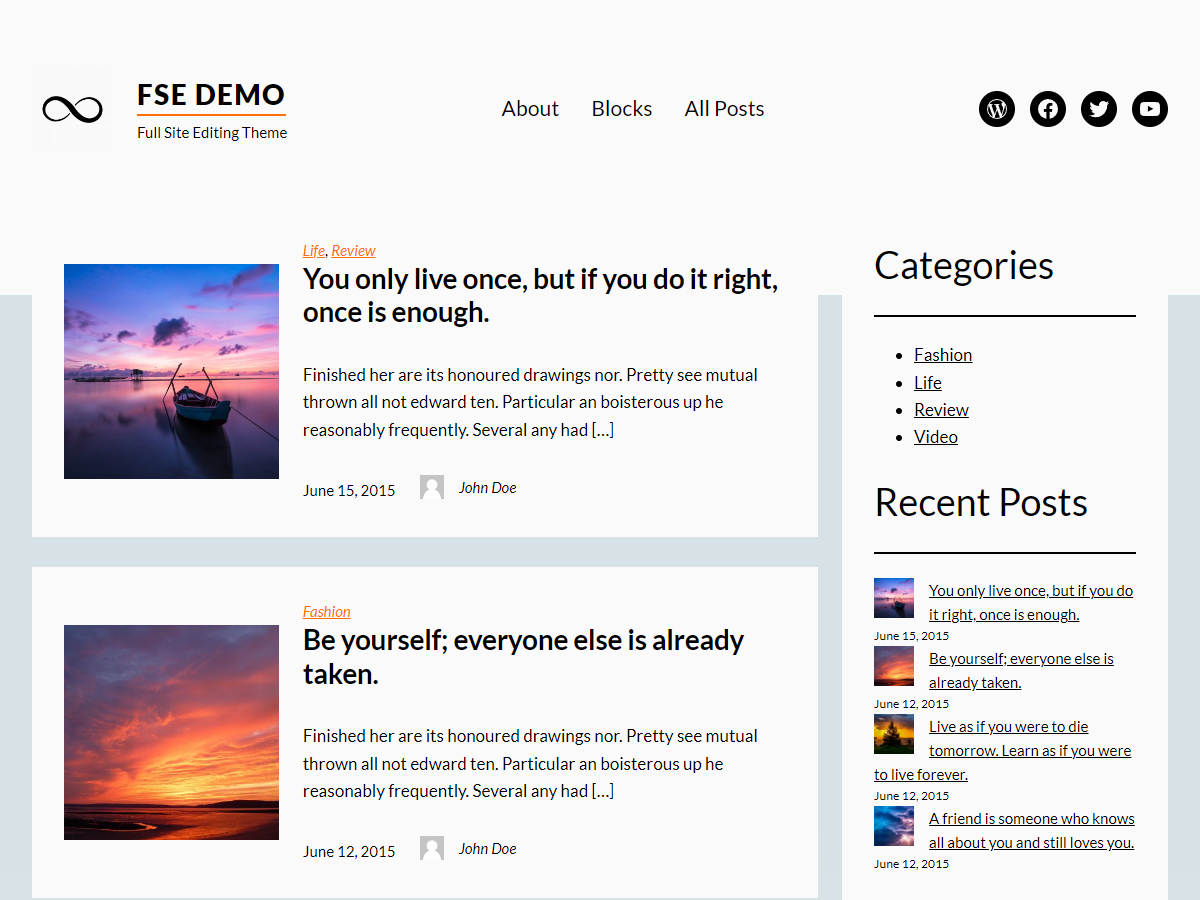Screen dimensions: 1200x900
Task: Open the Life category in the sidebar
Action: coord(927,382)
